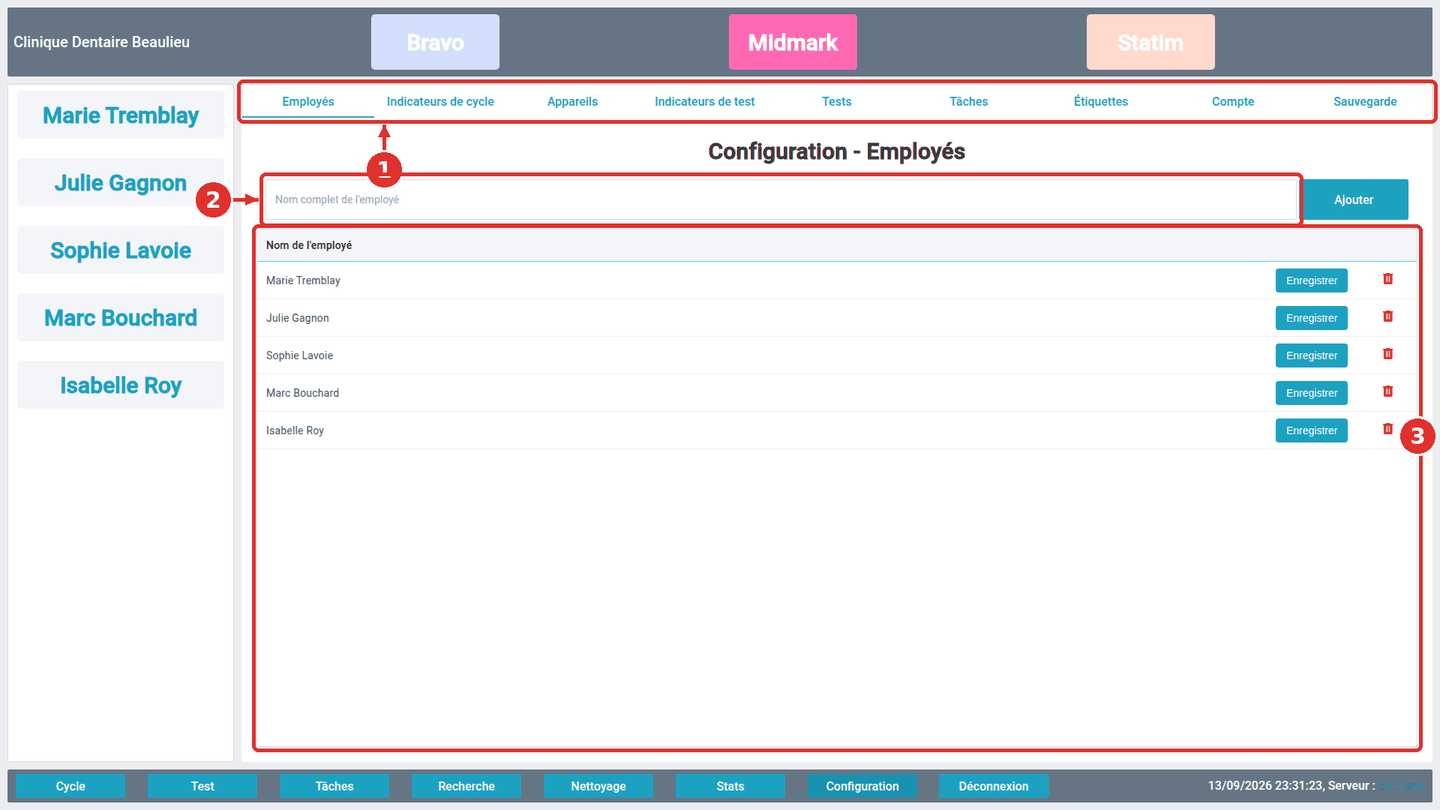1440x810 pixels.
Task: Click the Ajouter button
Action: [x=1354, y=200]
